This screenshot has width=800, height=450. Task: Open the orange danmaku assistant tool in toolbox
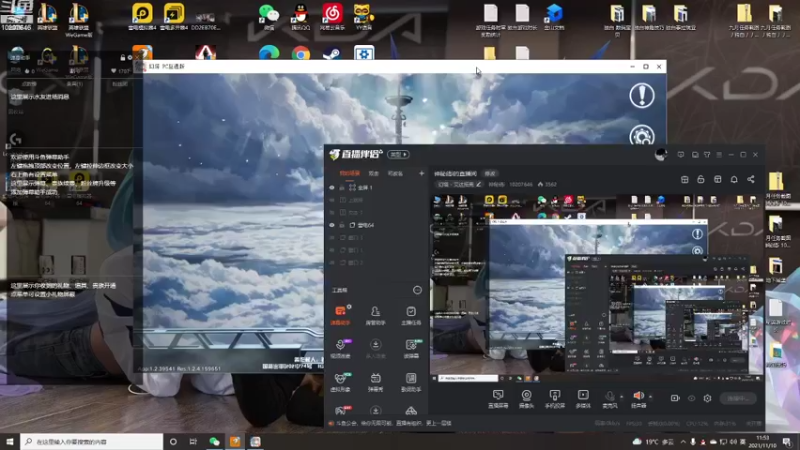340,315
